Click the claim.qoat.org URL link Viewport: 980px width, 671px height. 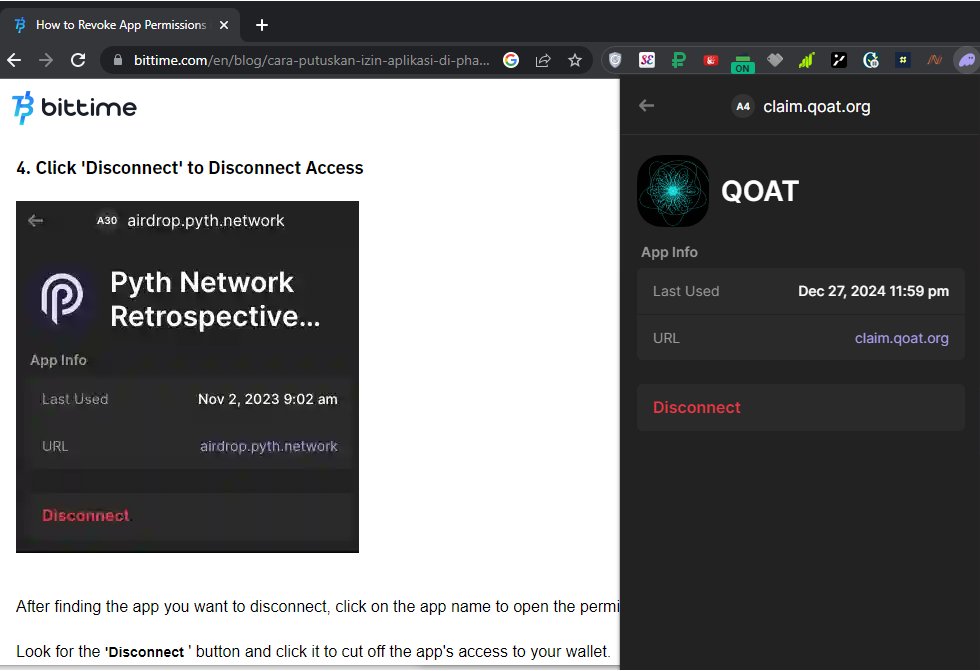(x=901, y=338)
